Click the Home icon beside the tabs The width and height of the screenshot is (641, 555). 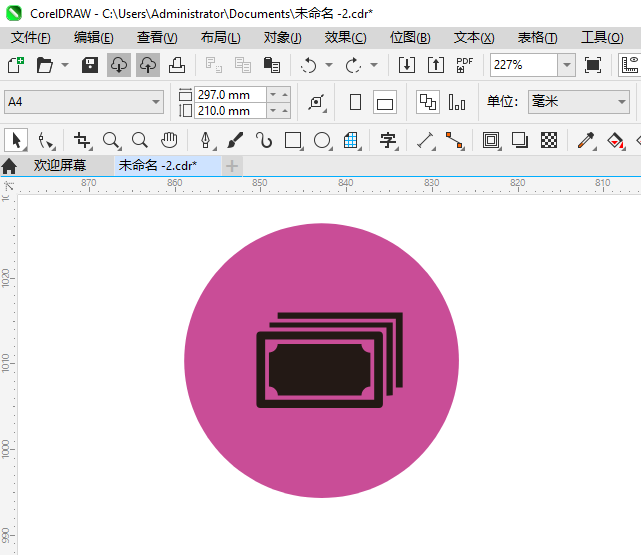coord(9,166)
